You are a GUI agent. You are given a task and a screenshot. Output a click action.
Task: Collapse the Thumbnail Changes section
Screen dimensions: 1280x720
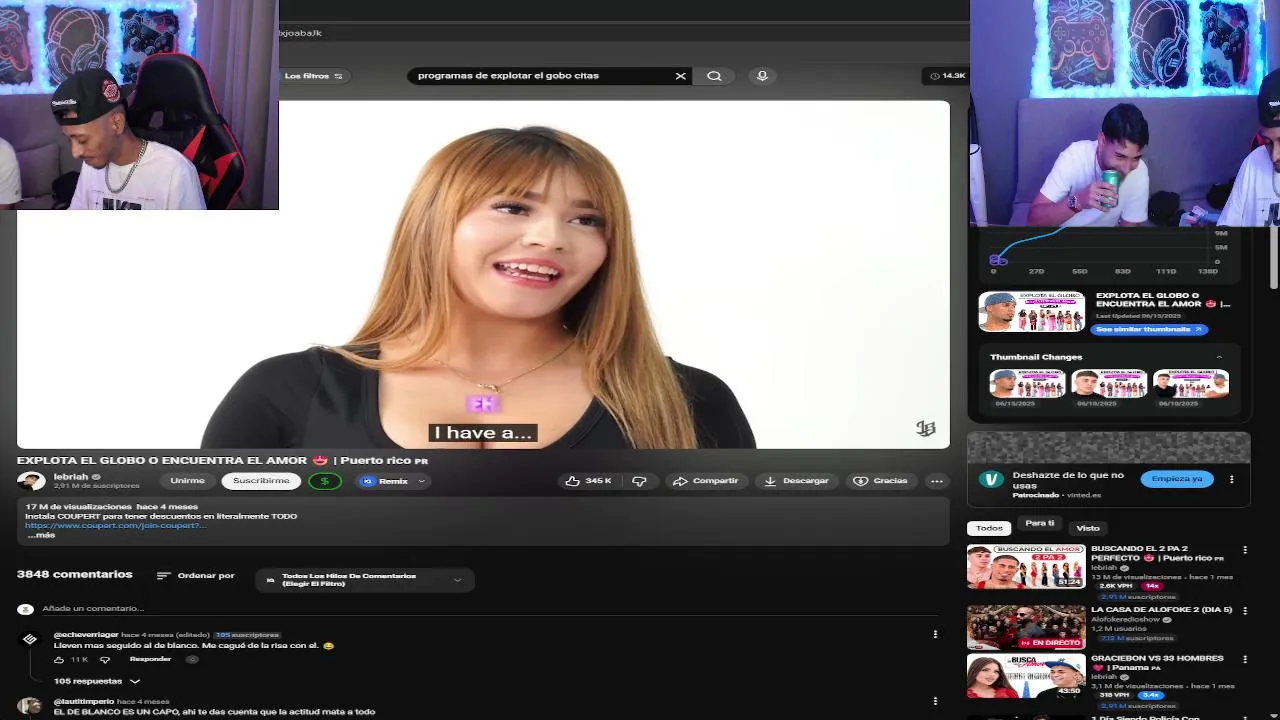(x=1219, y=357)
